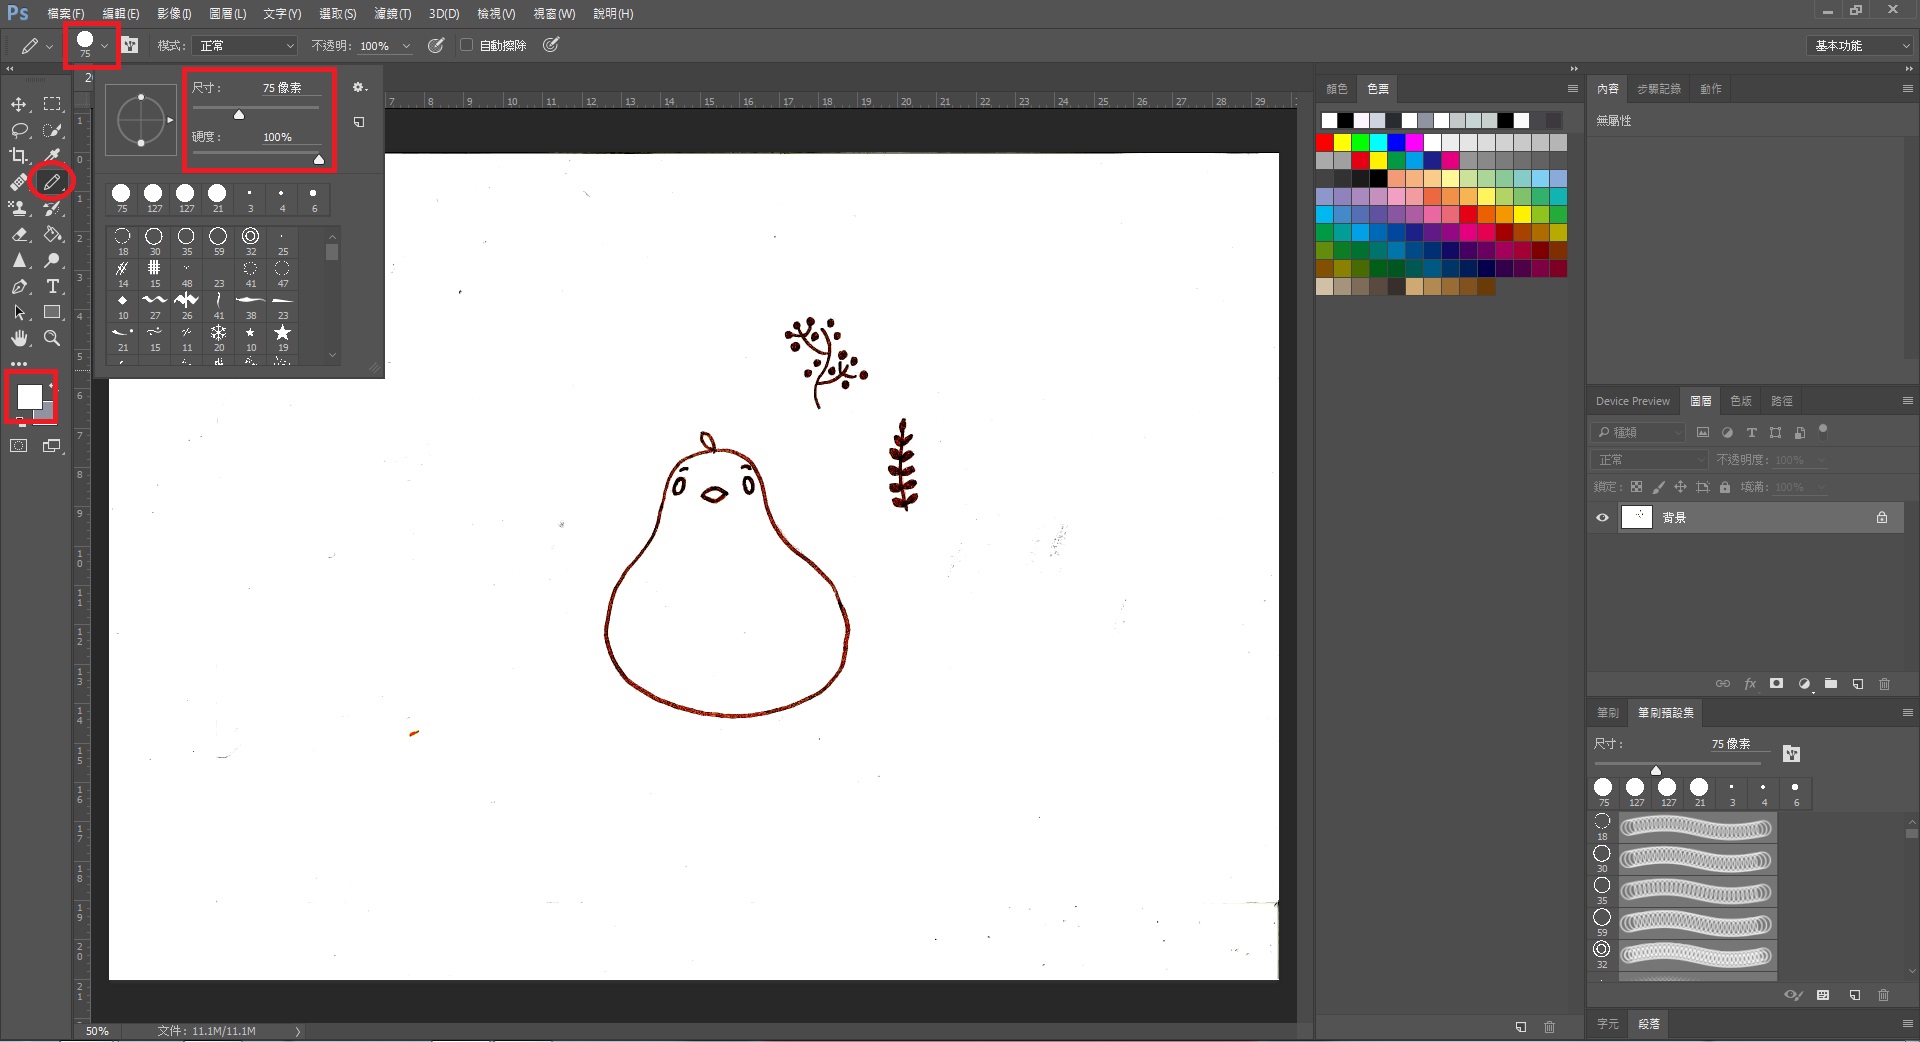The image size is (1920, 1042).
Task: Toggle the layer filter on/off switch
Action: [x=1823, y=430]
